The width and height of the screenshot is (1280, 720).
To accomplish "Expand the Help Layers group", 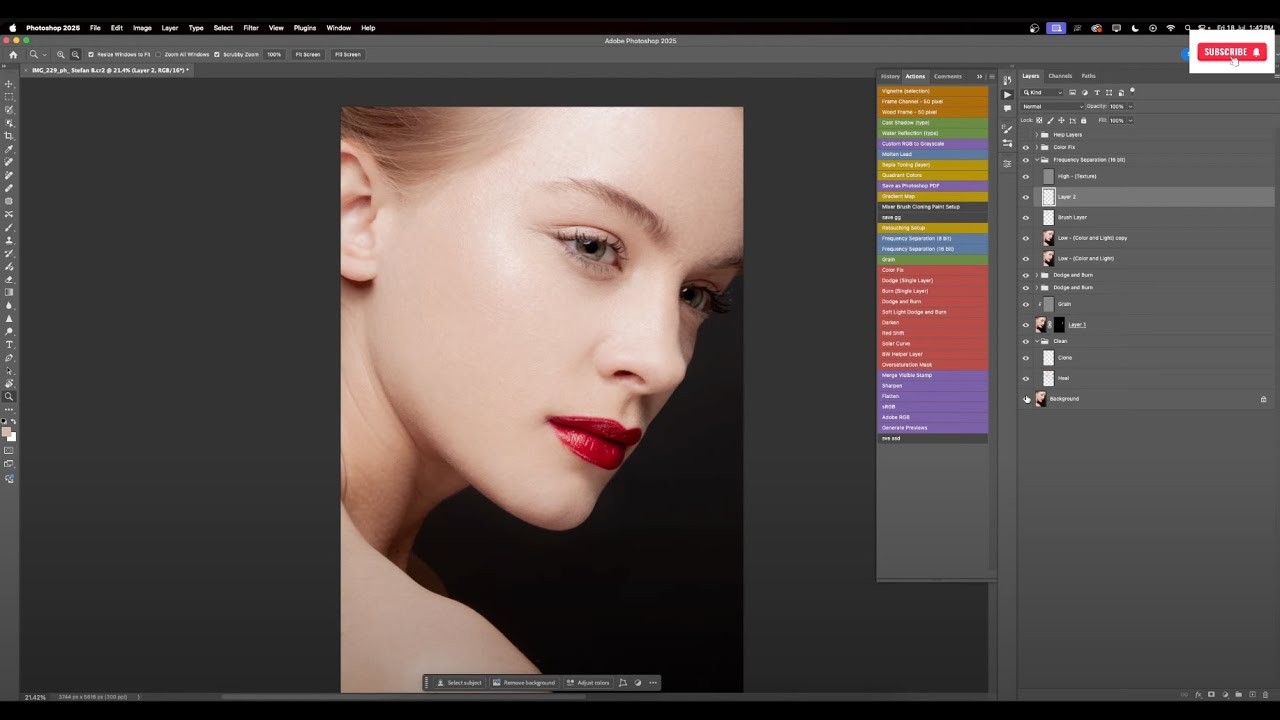I will pos(1036,134).
